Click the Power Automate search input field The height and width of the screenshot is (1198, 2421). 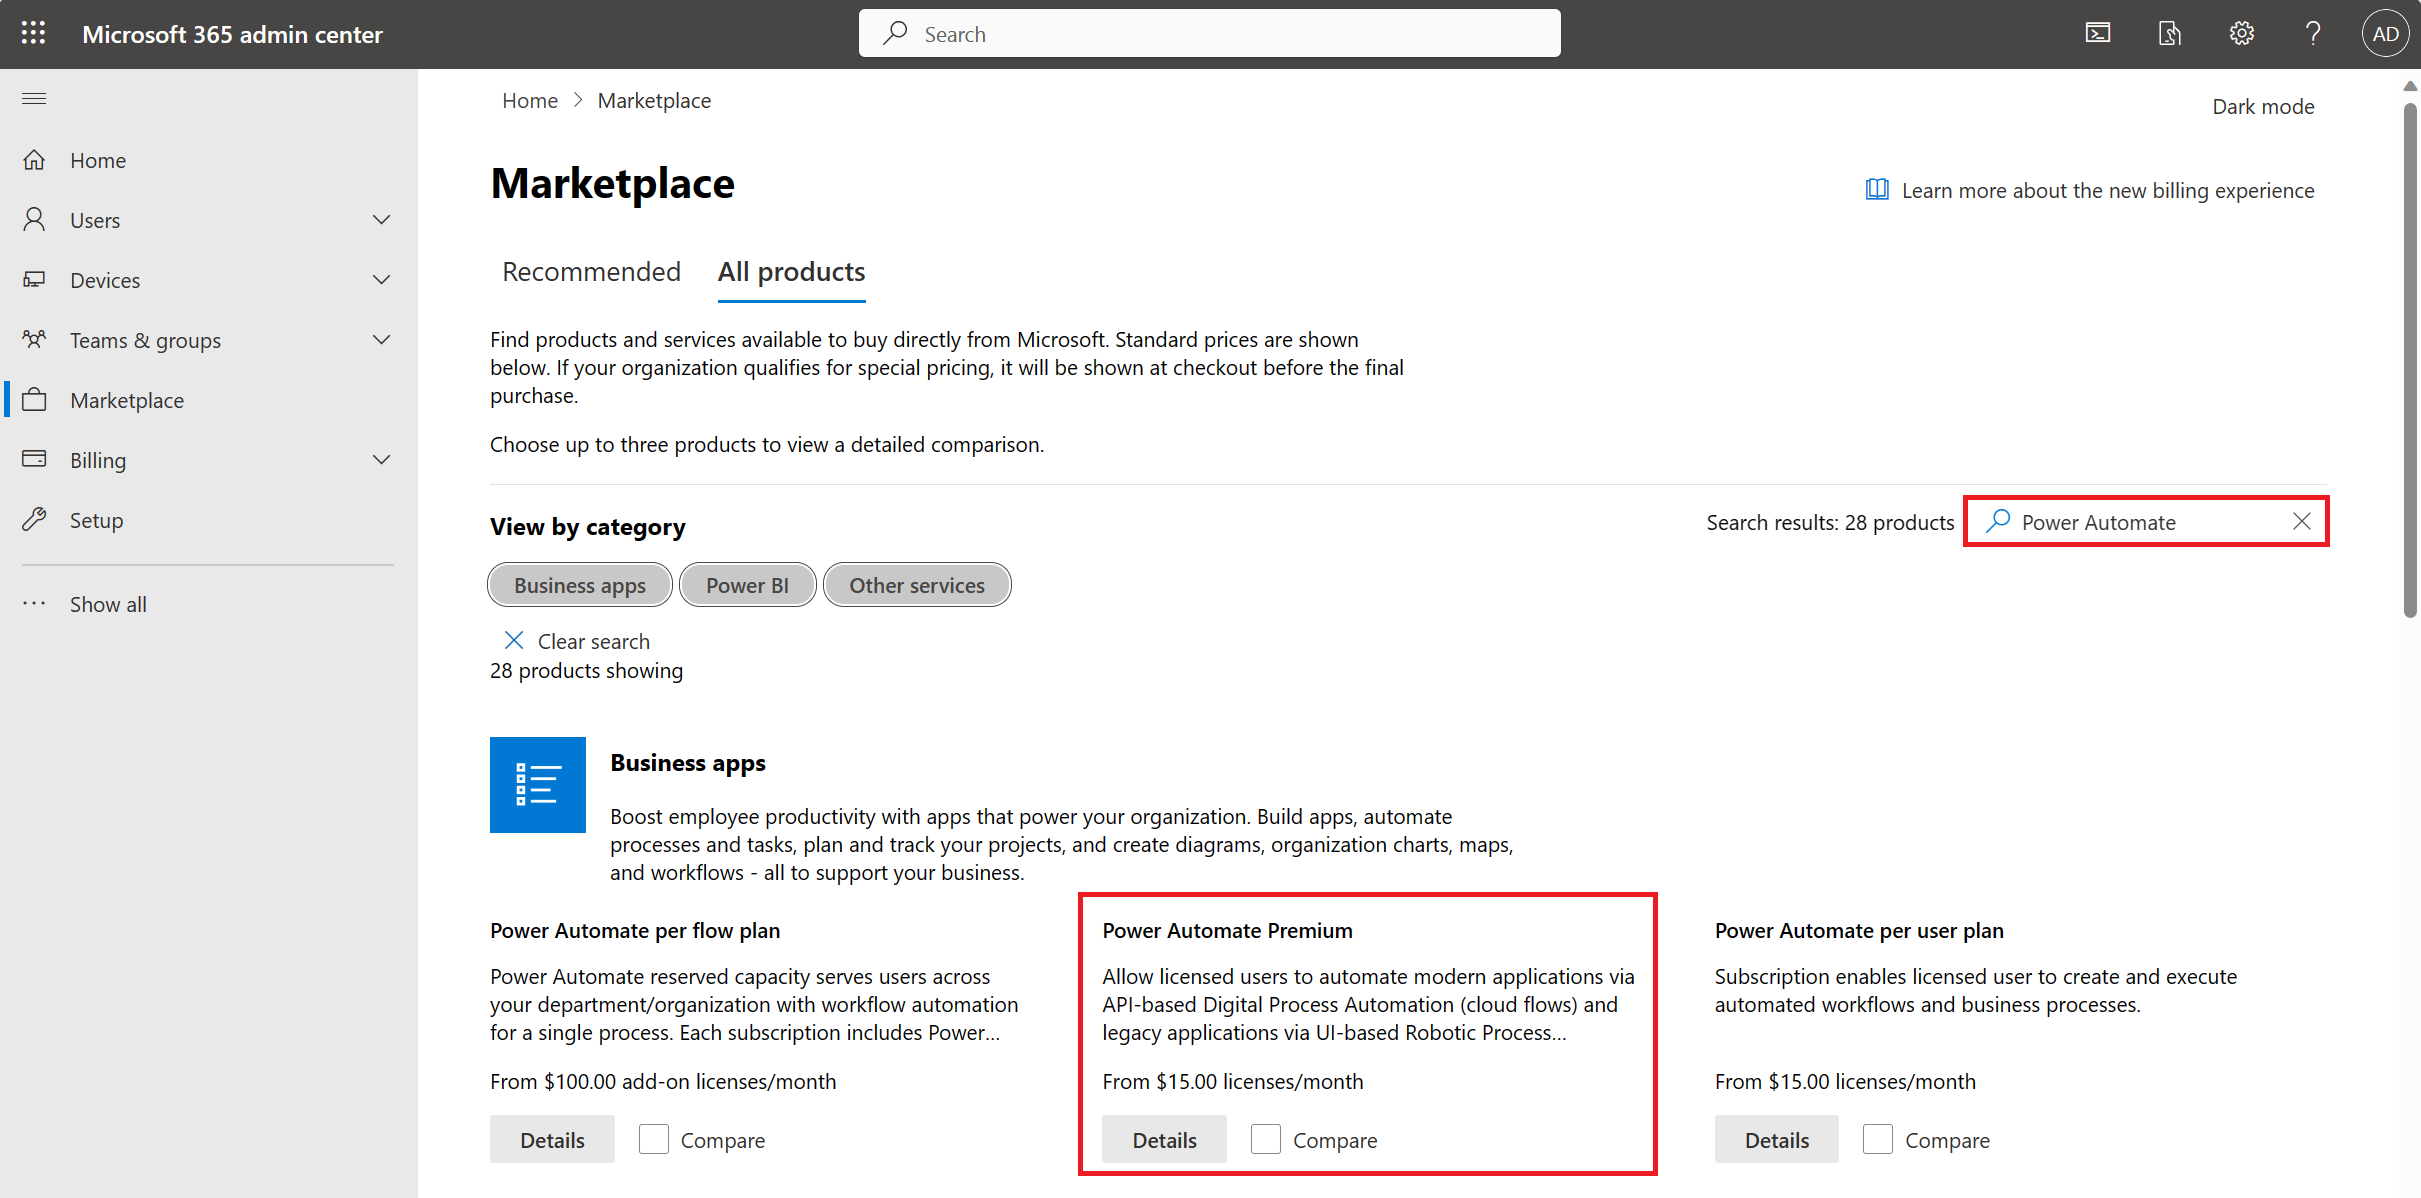pos(2146,522)
